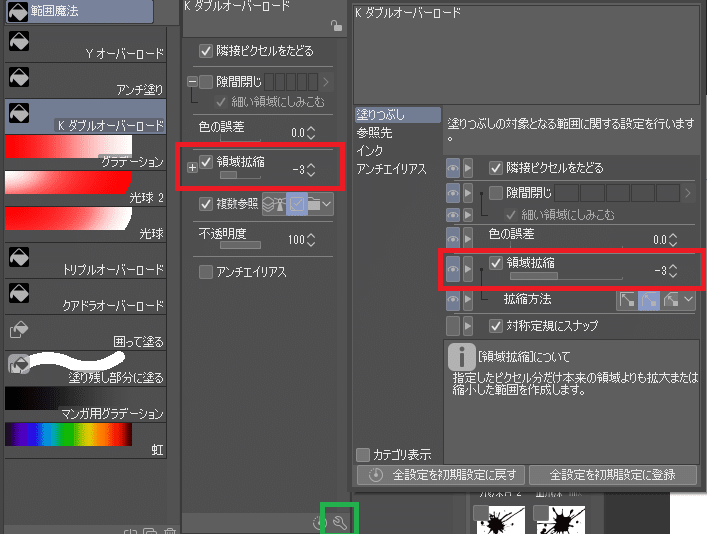Collapse the 隙間閉じ group with minus button
Image resolution: width=707 pixels, height=534 pixels.
click(193, 82)
